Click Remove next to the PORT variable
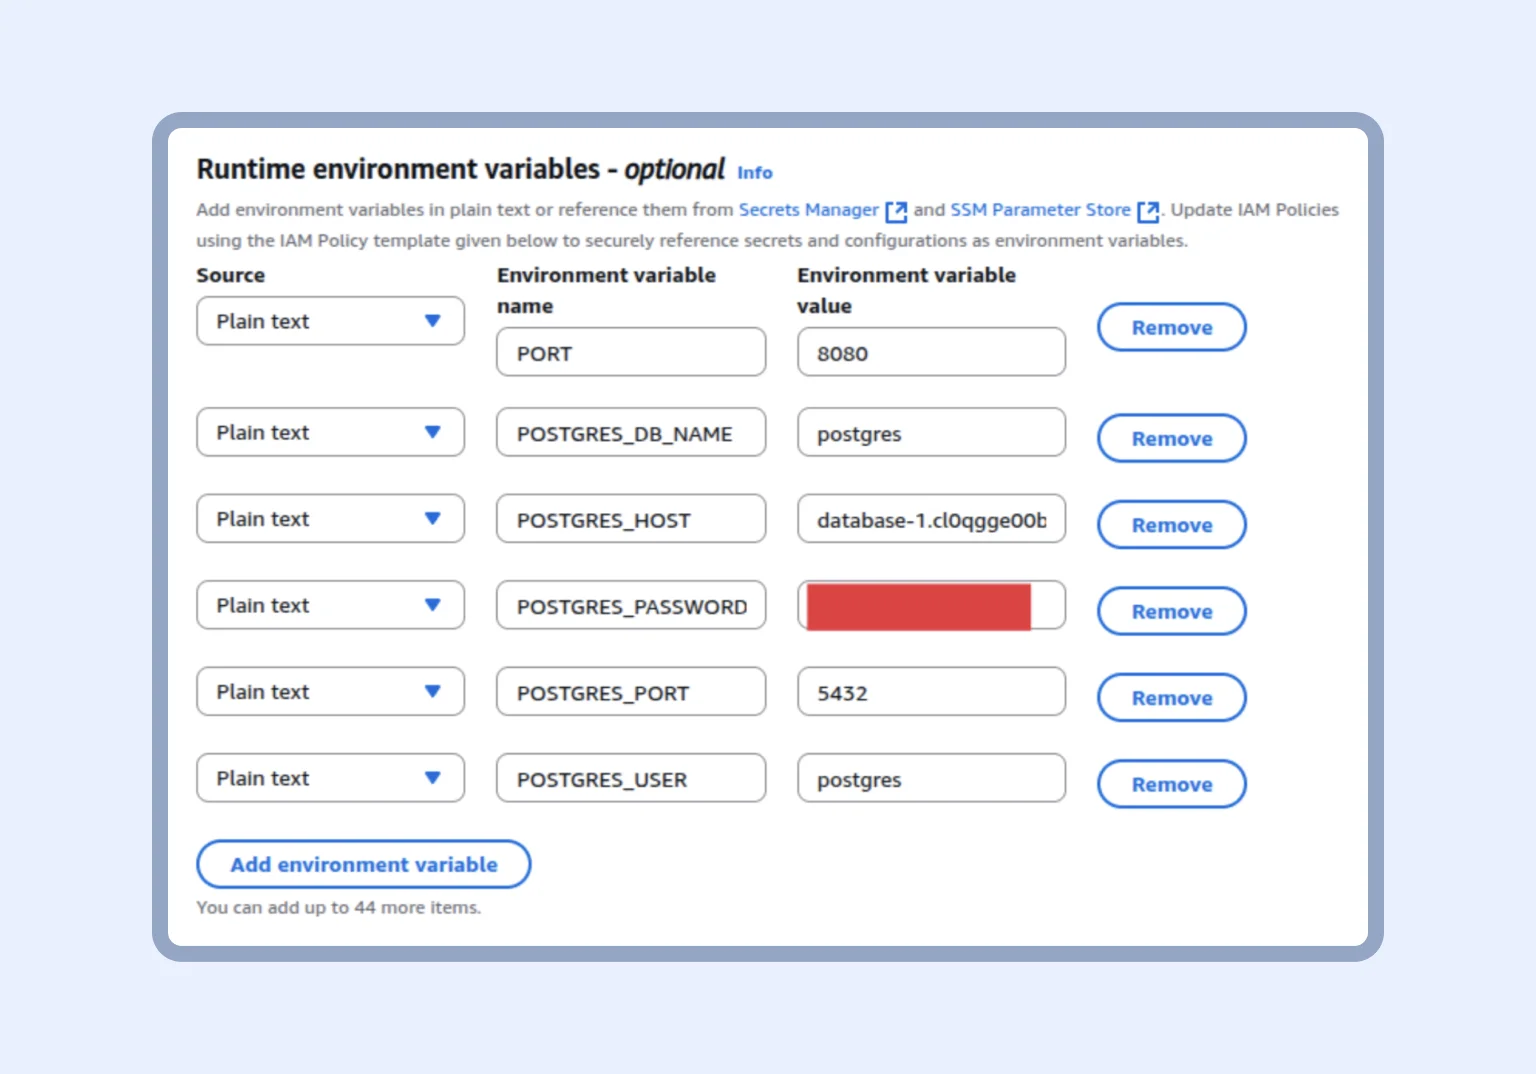This screenshot has height=1074, width=1536. [x=1171, y=327]
